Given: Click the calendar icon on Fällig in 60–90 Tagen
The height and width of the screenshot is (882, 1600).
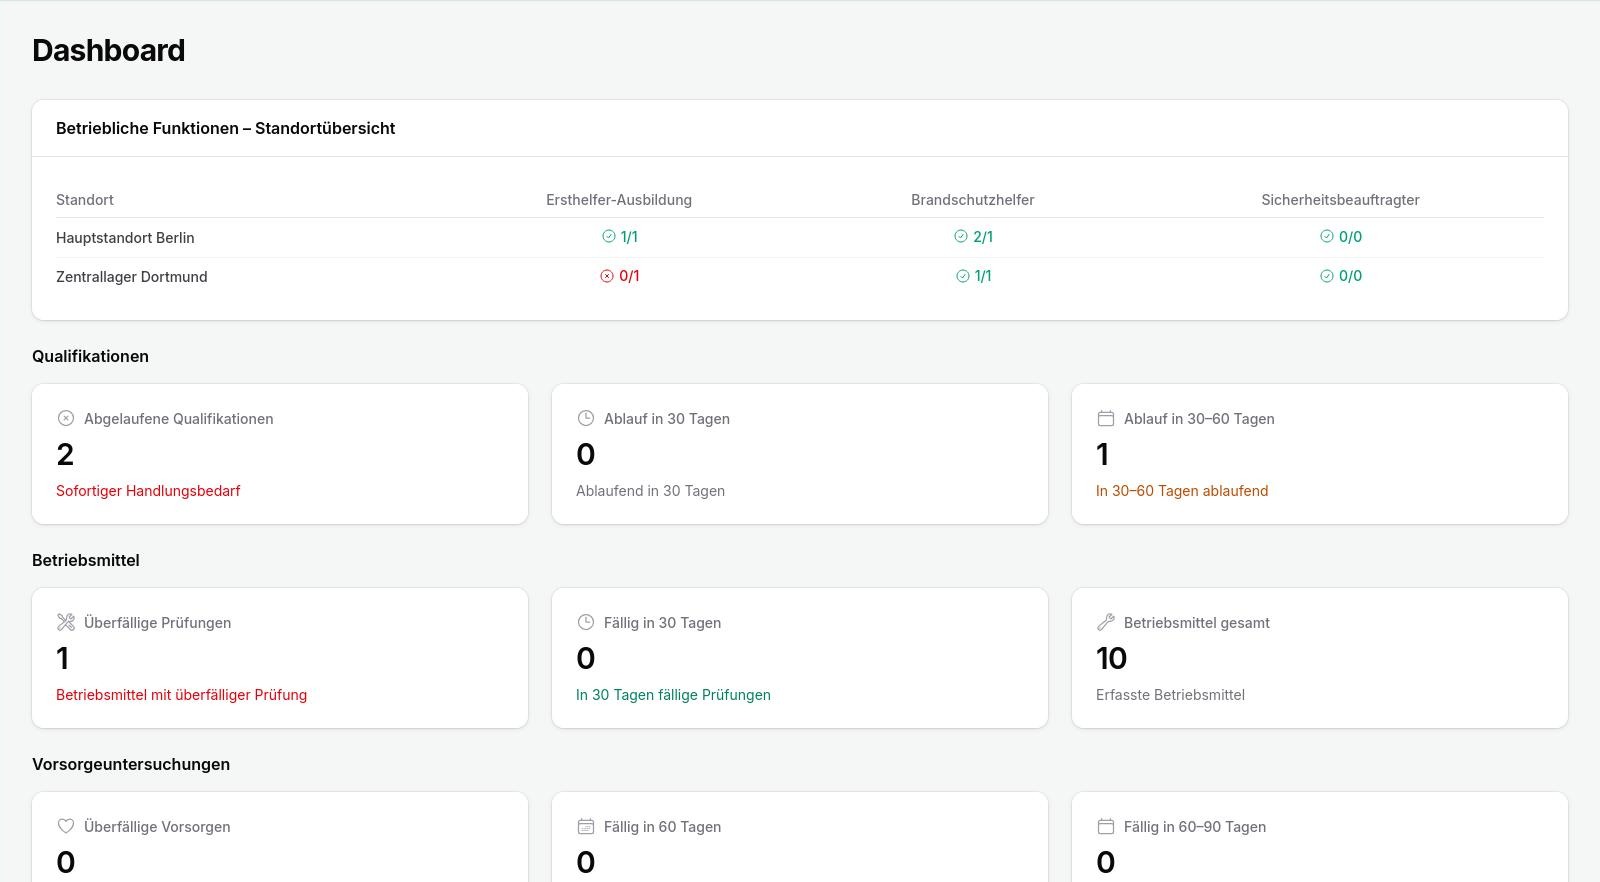Looking at the screenshot, I should 1106,826.
